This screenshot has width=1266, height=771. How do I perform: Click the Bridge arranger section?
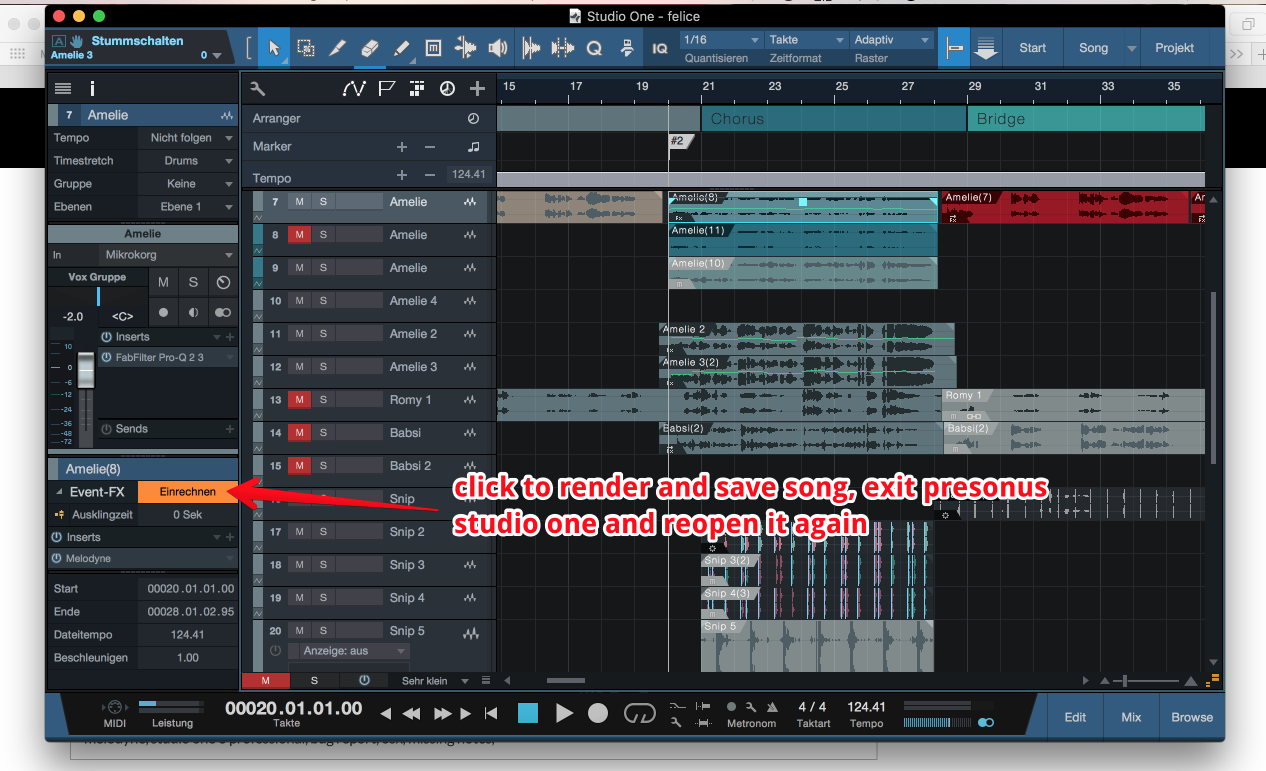point(1086,119)
